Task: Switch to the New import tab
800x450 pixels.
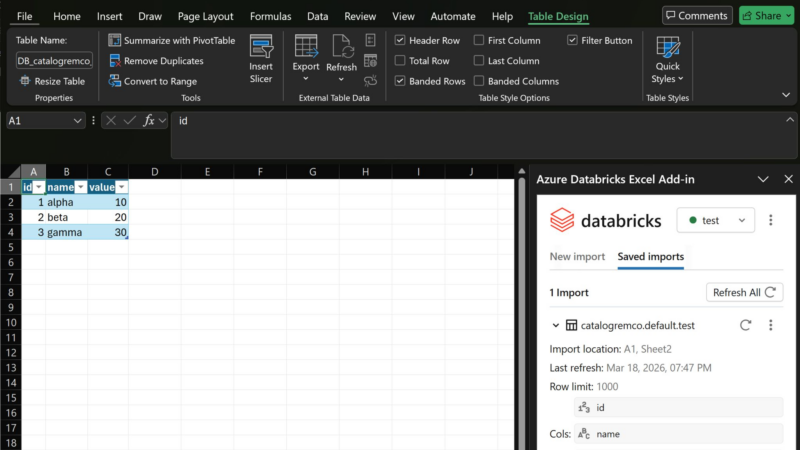Action: (x=577, y=256)
